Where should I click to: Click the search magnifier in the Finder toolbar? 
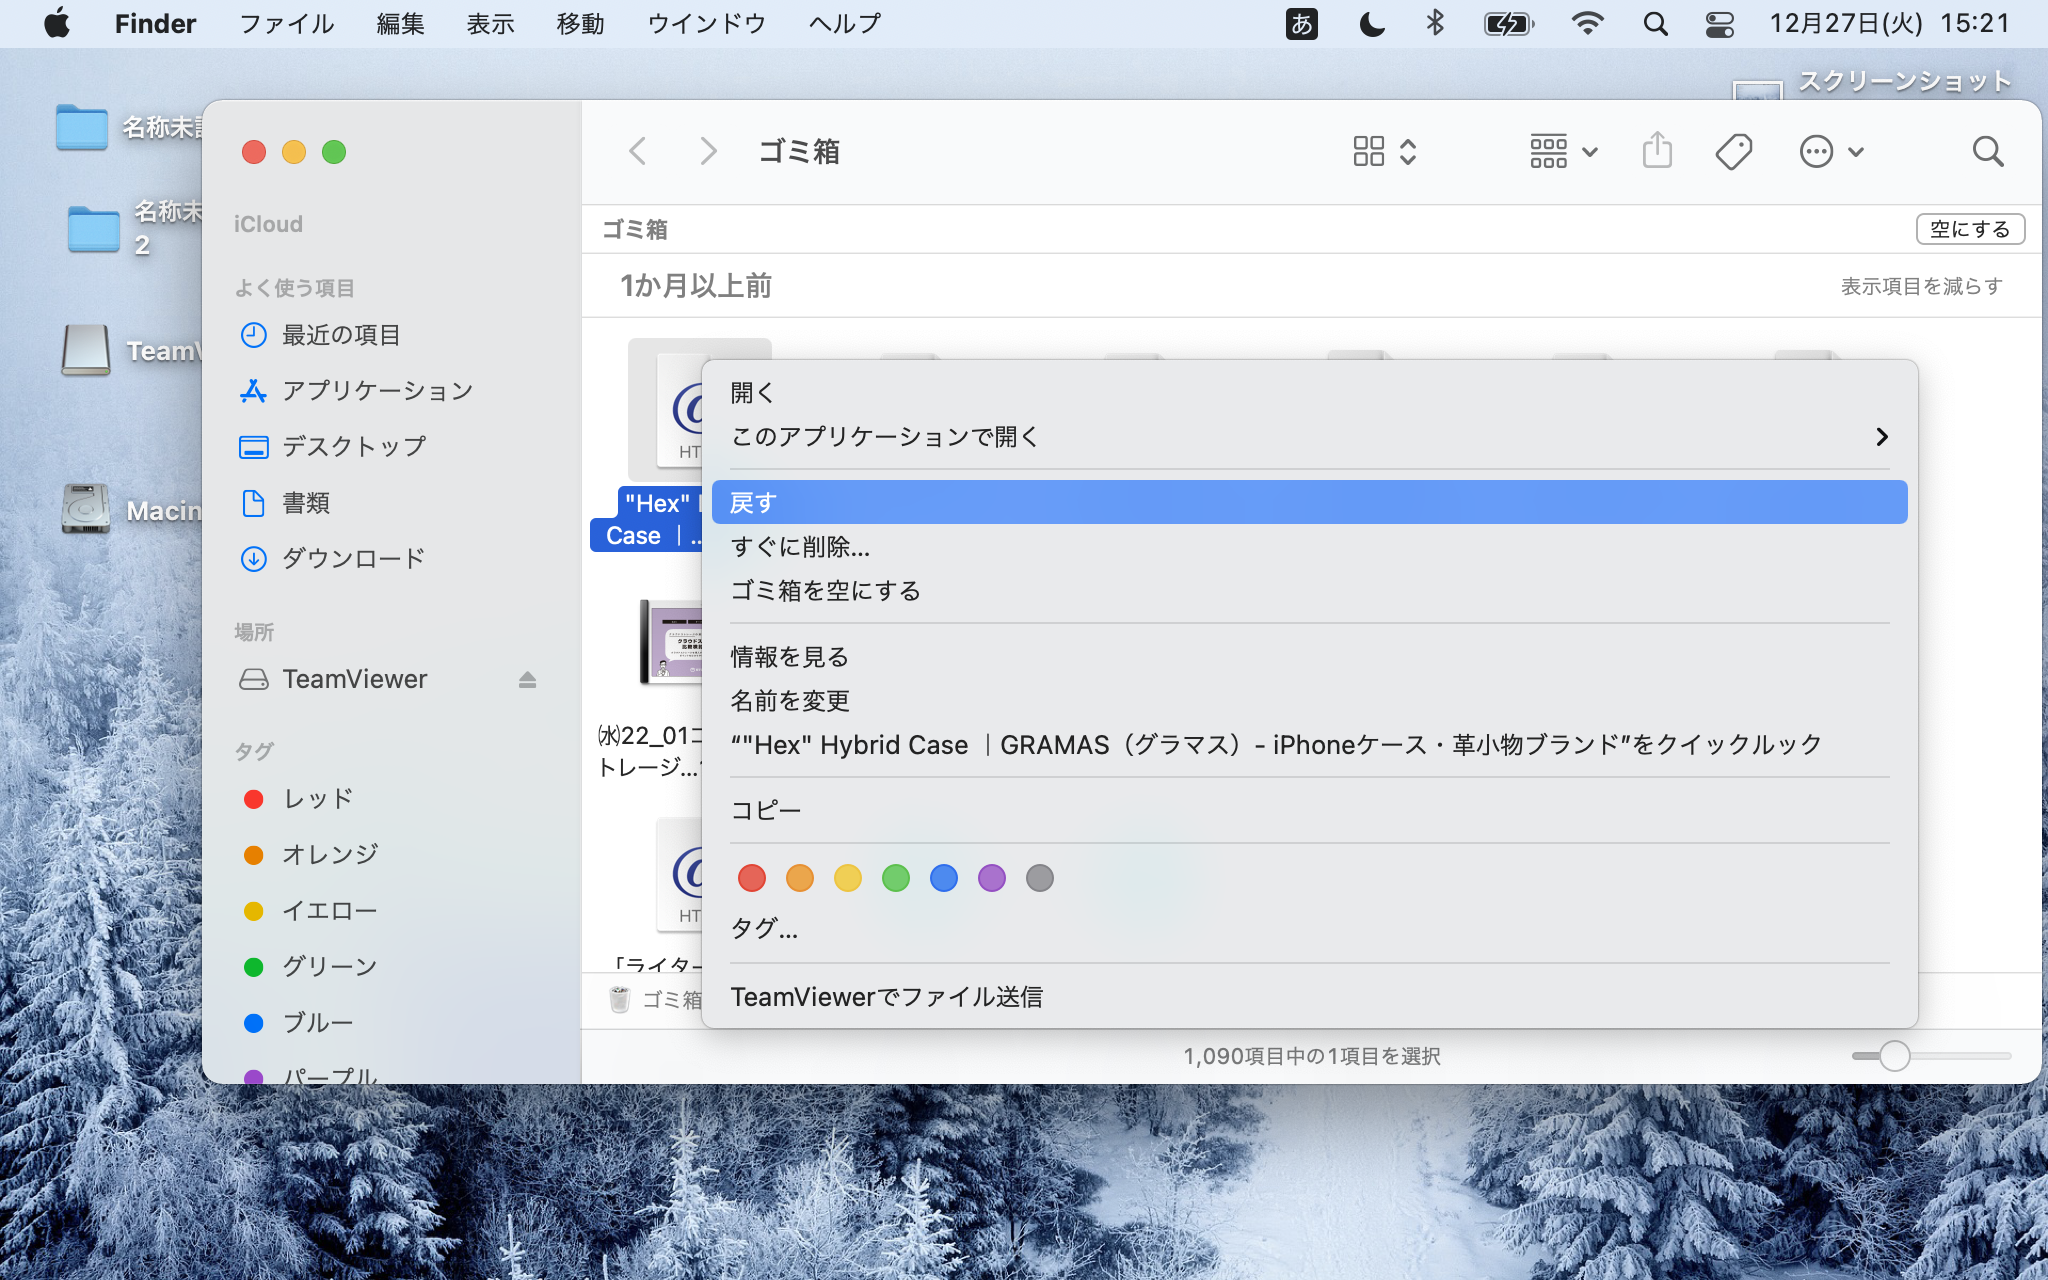1987,152
